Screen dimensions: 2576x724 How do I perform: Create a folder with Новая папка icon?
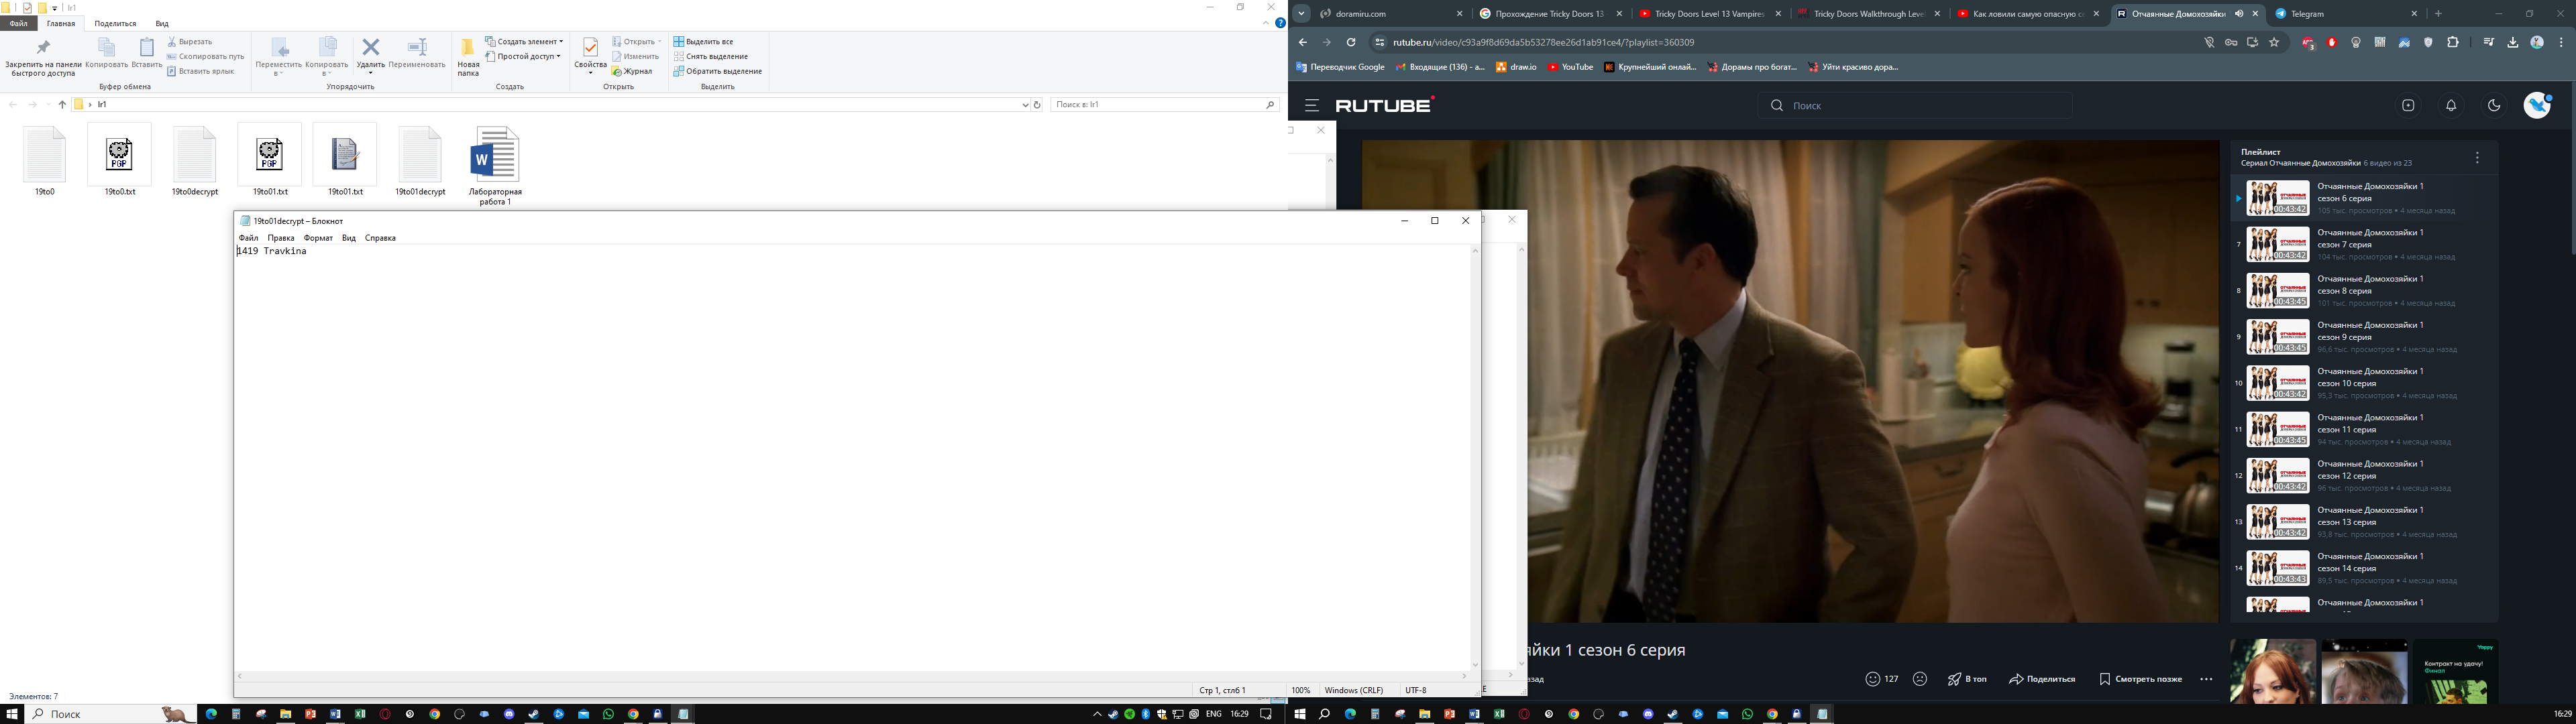pyautogui.click(x=468, y=57)
